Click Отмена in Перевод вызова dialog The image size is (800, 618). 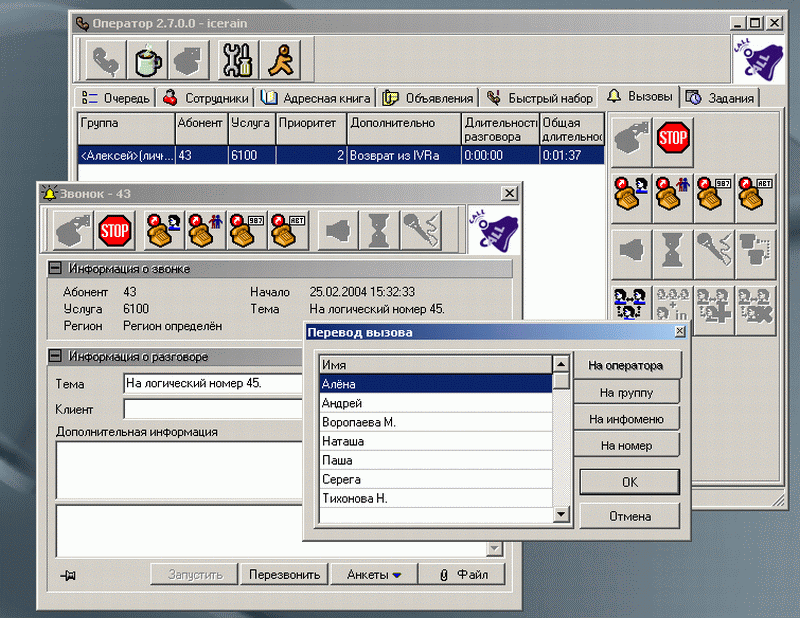click(630, 516)
